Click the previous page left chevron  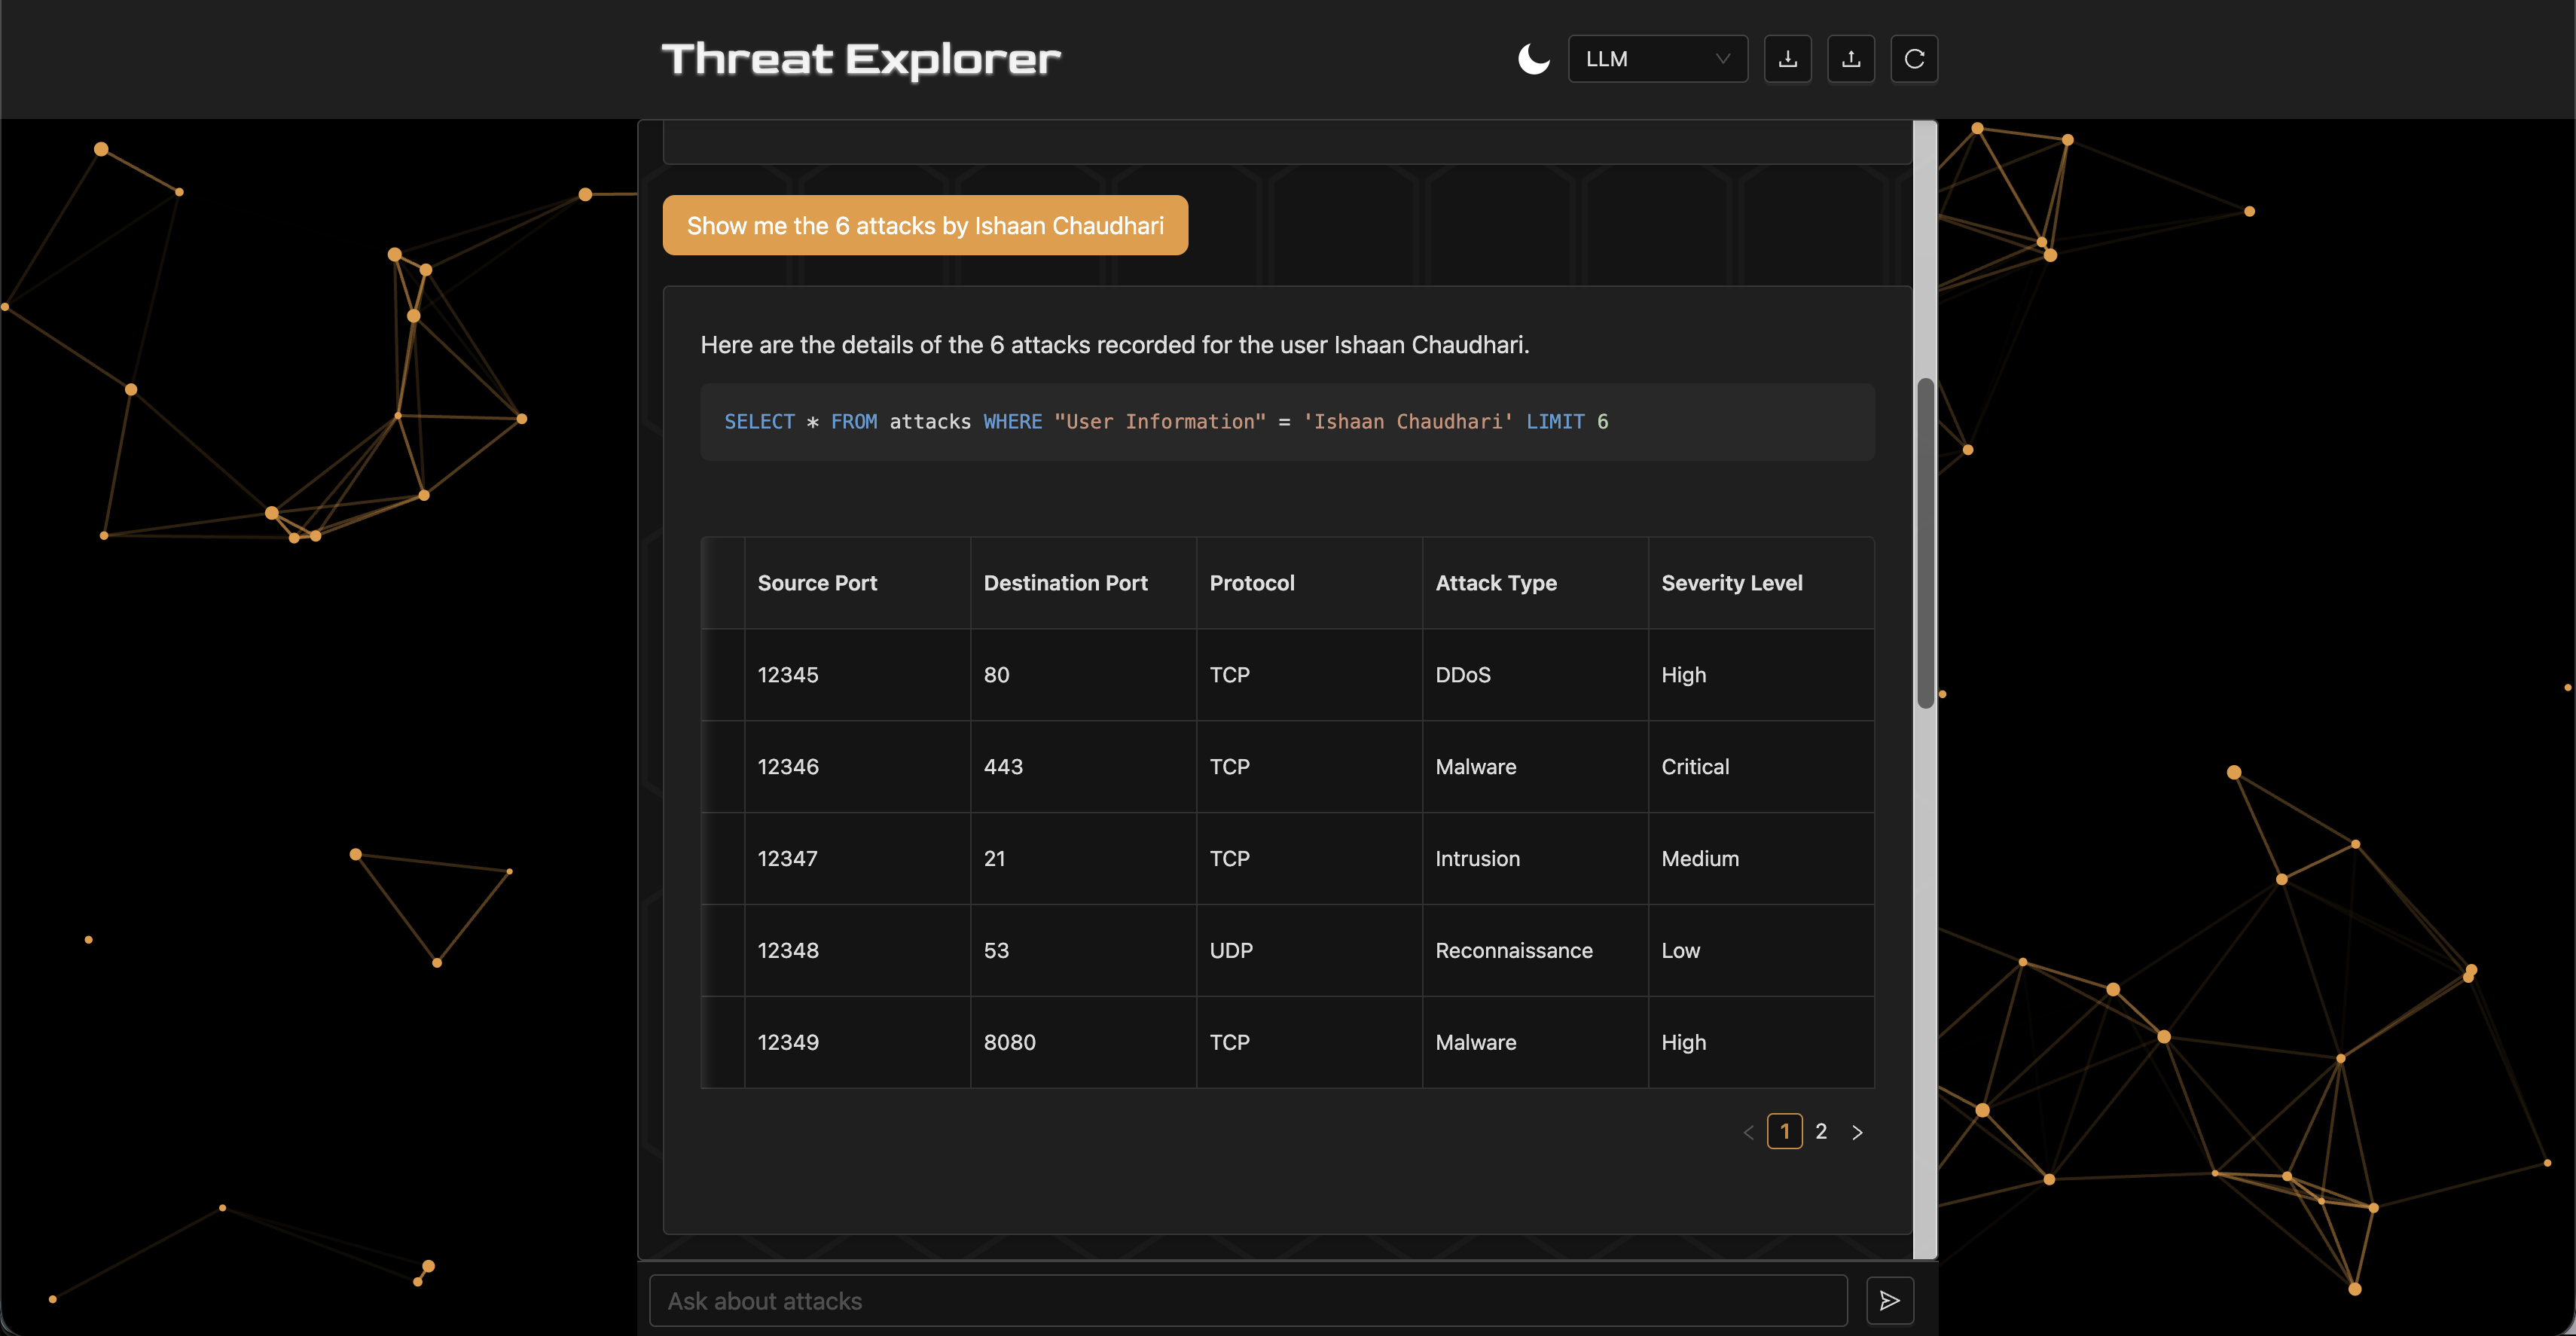click(1748, 1131)
